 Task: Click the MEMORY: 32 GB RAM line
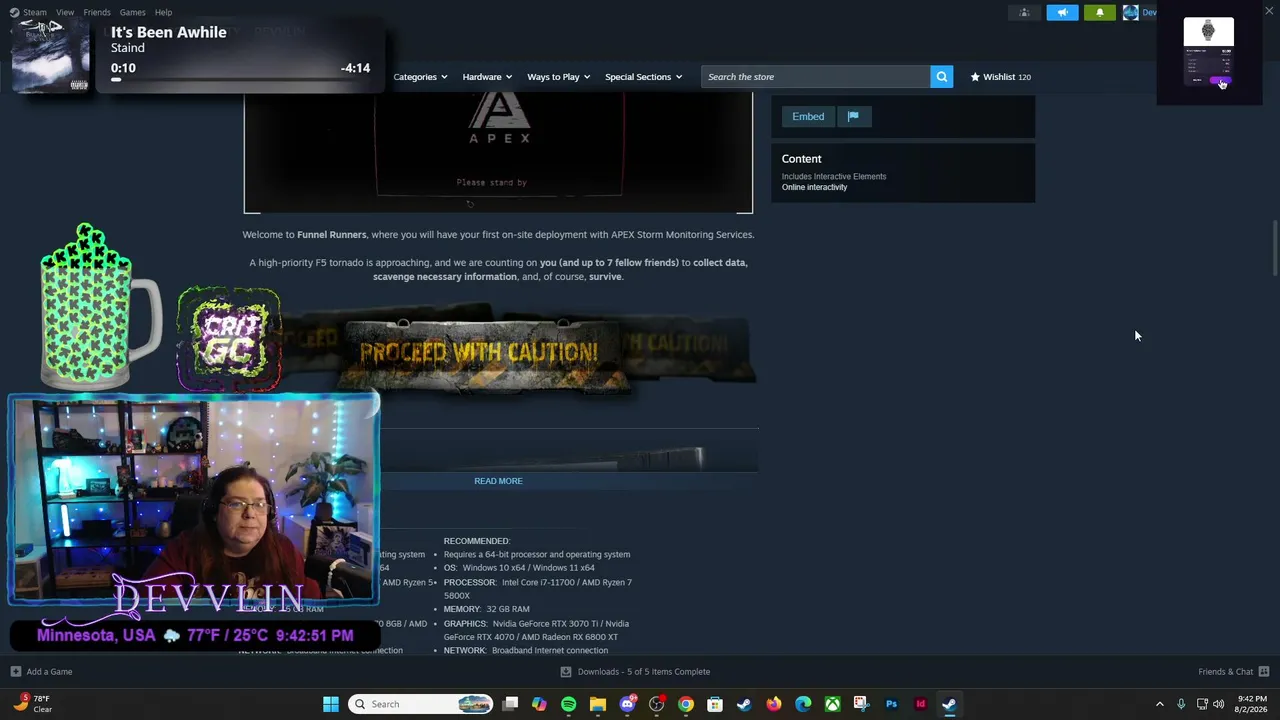click(x=487, y=609)
